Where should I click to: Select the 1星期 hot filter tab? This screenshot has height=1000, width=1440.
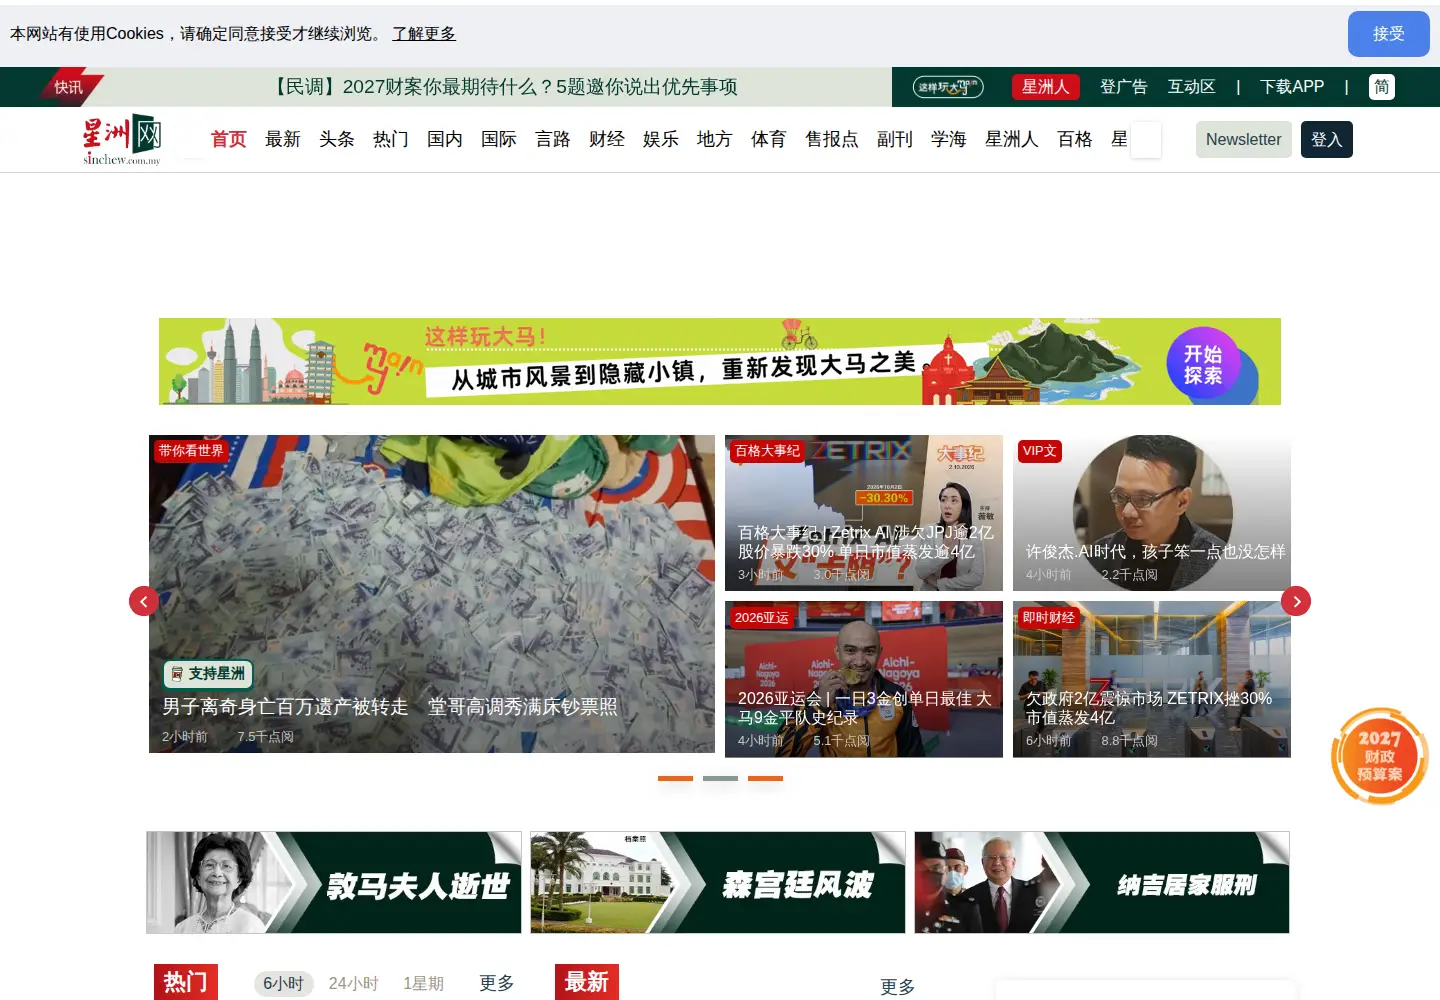click(x=424, y=984)
